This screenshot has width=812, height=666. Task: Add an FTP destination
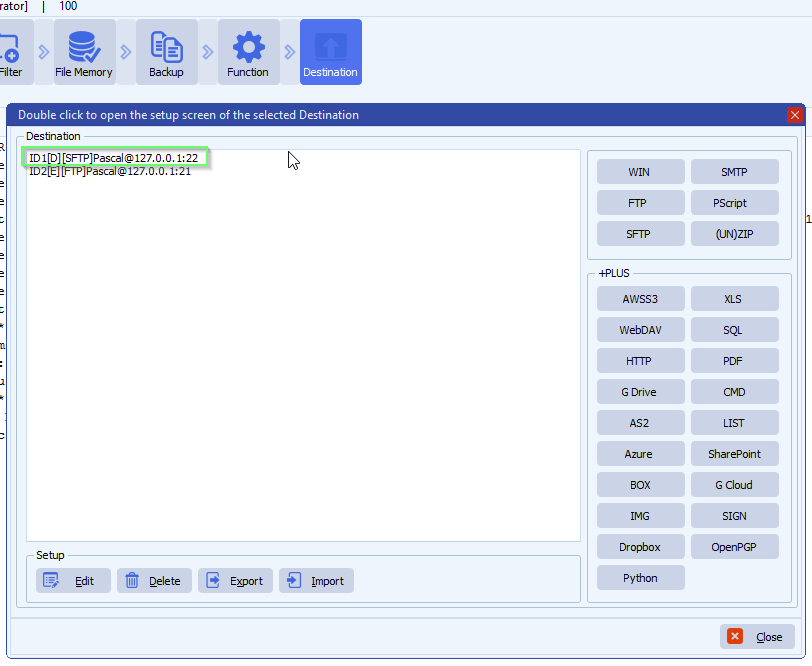[641, 202]
